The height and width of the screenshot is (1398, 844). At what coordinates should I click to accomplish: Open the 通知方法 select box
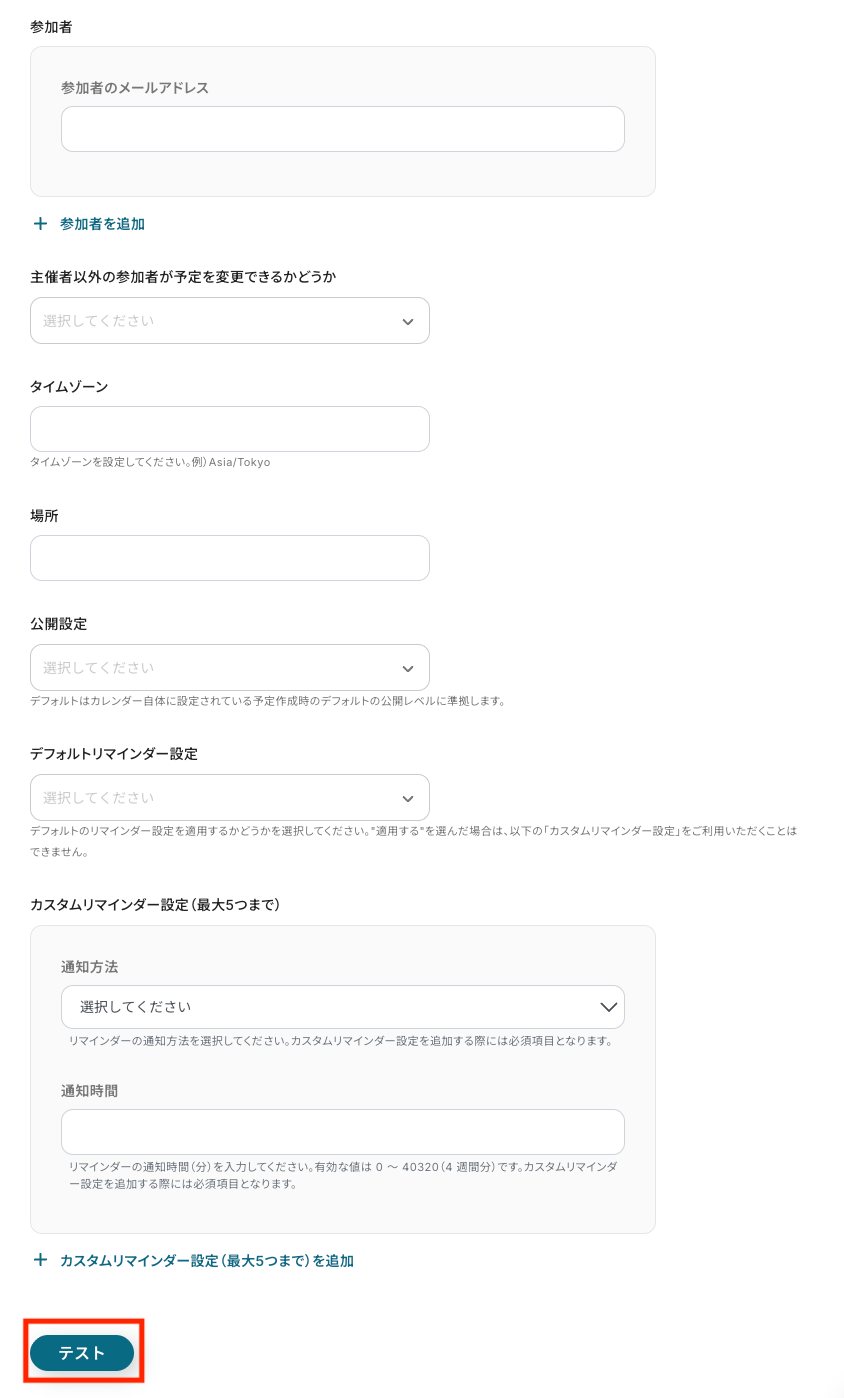point(343,1007)
